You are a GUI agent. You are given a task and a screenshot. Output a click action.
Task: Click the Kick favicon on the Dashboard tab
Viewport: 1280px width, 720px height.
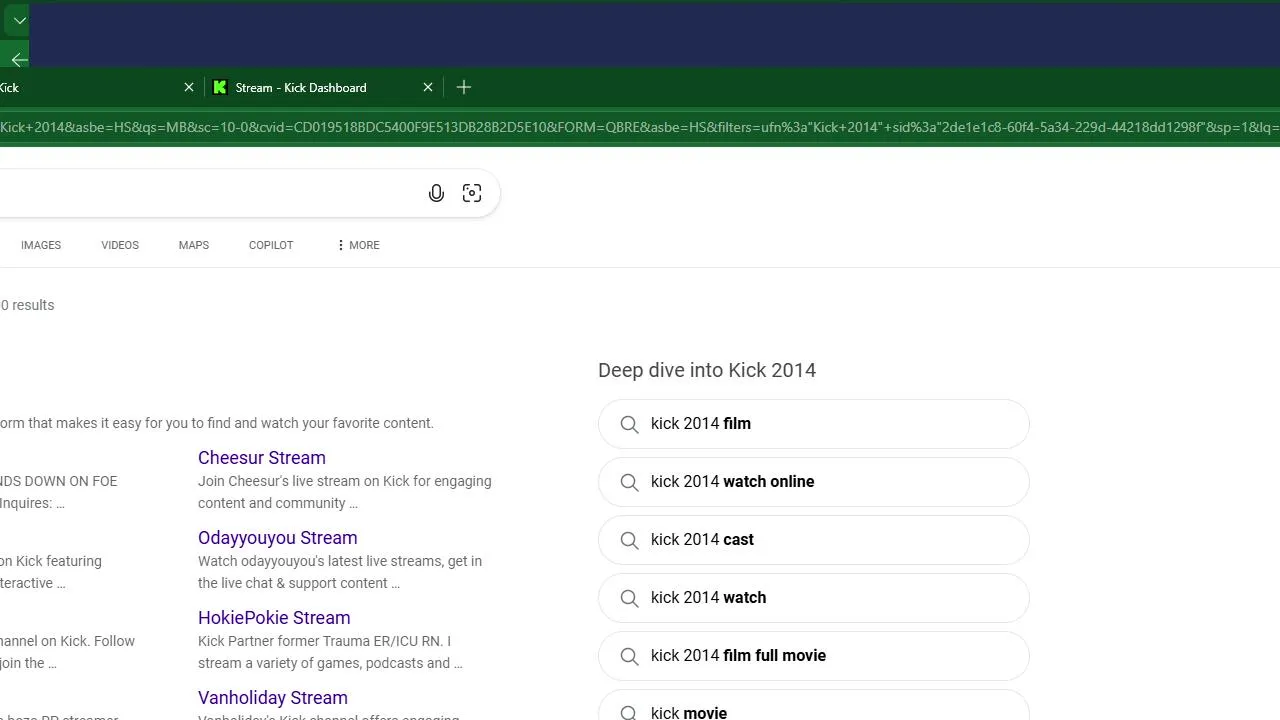tap(220, 88)
